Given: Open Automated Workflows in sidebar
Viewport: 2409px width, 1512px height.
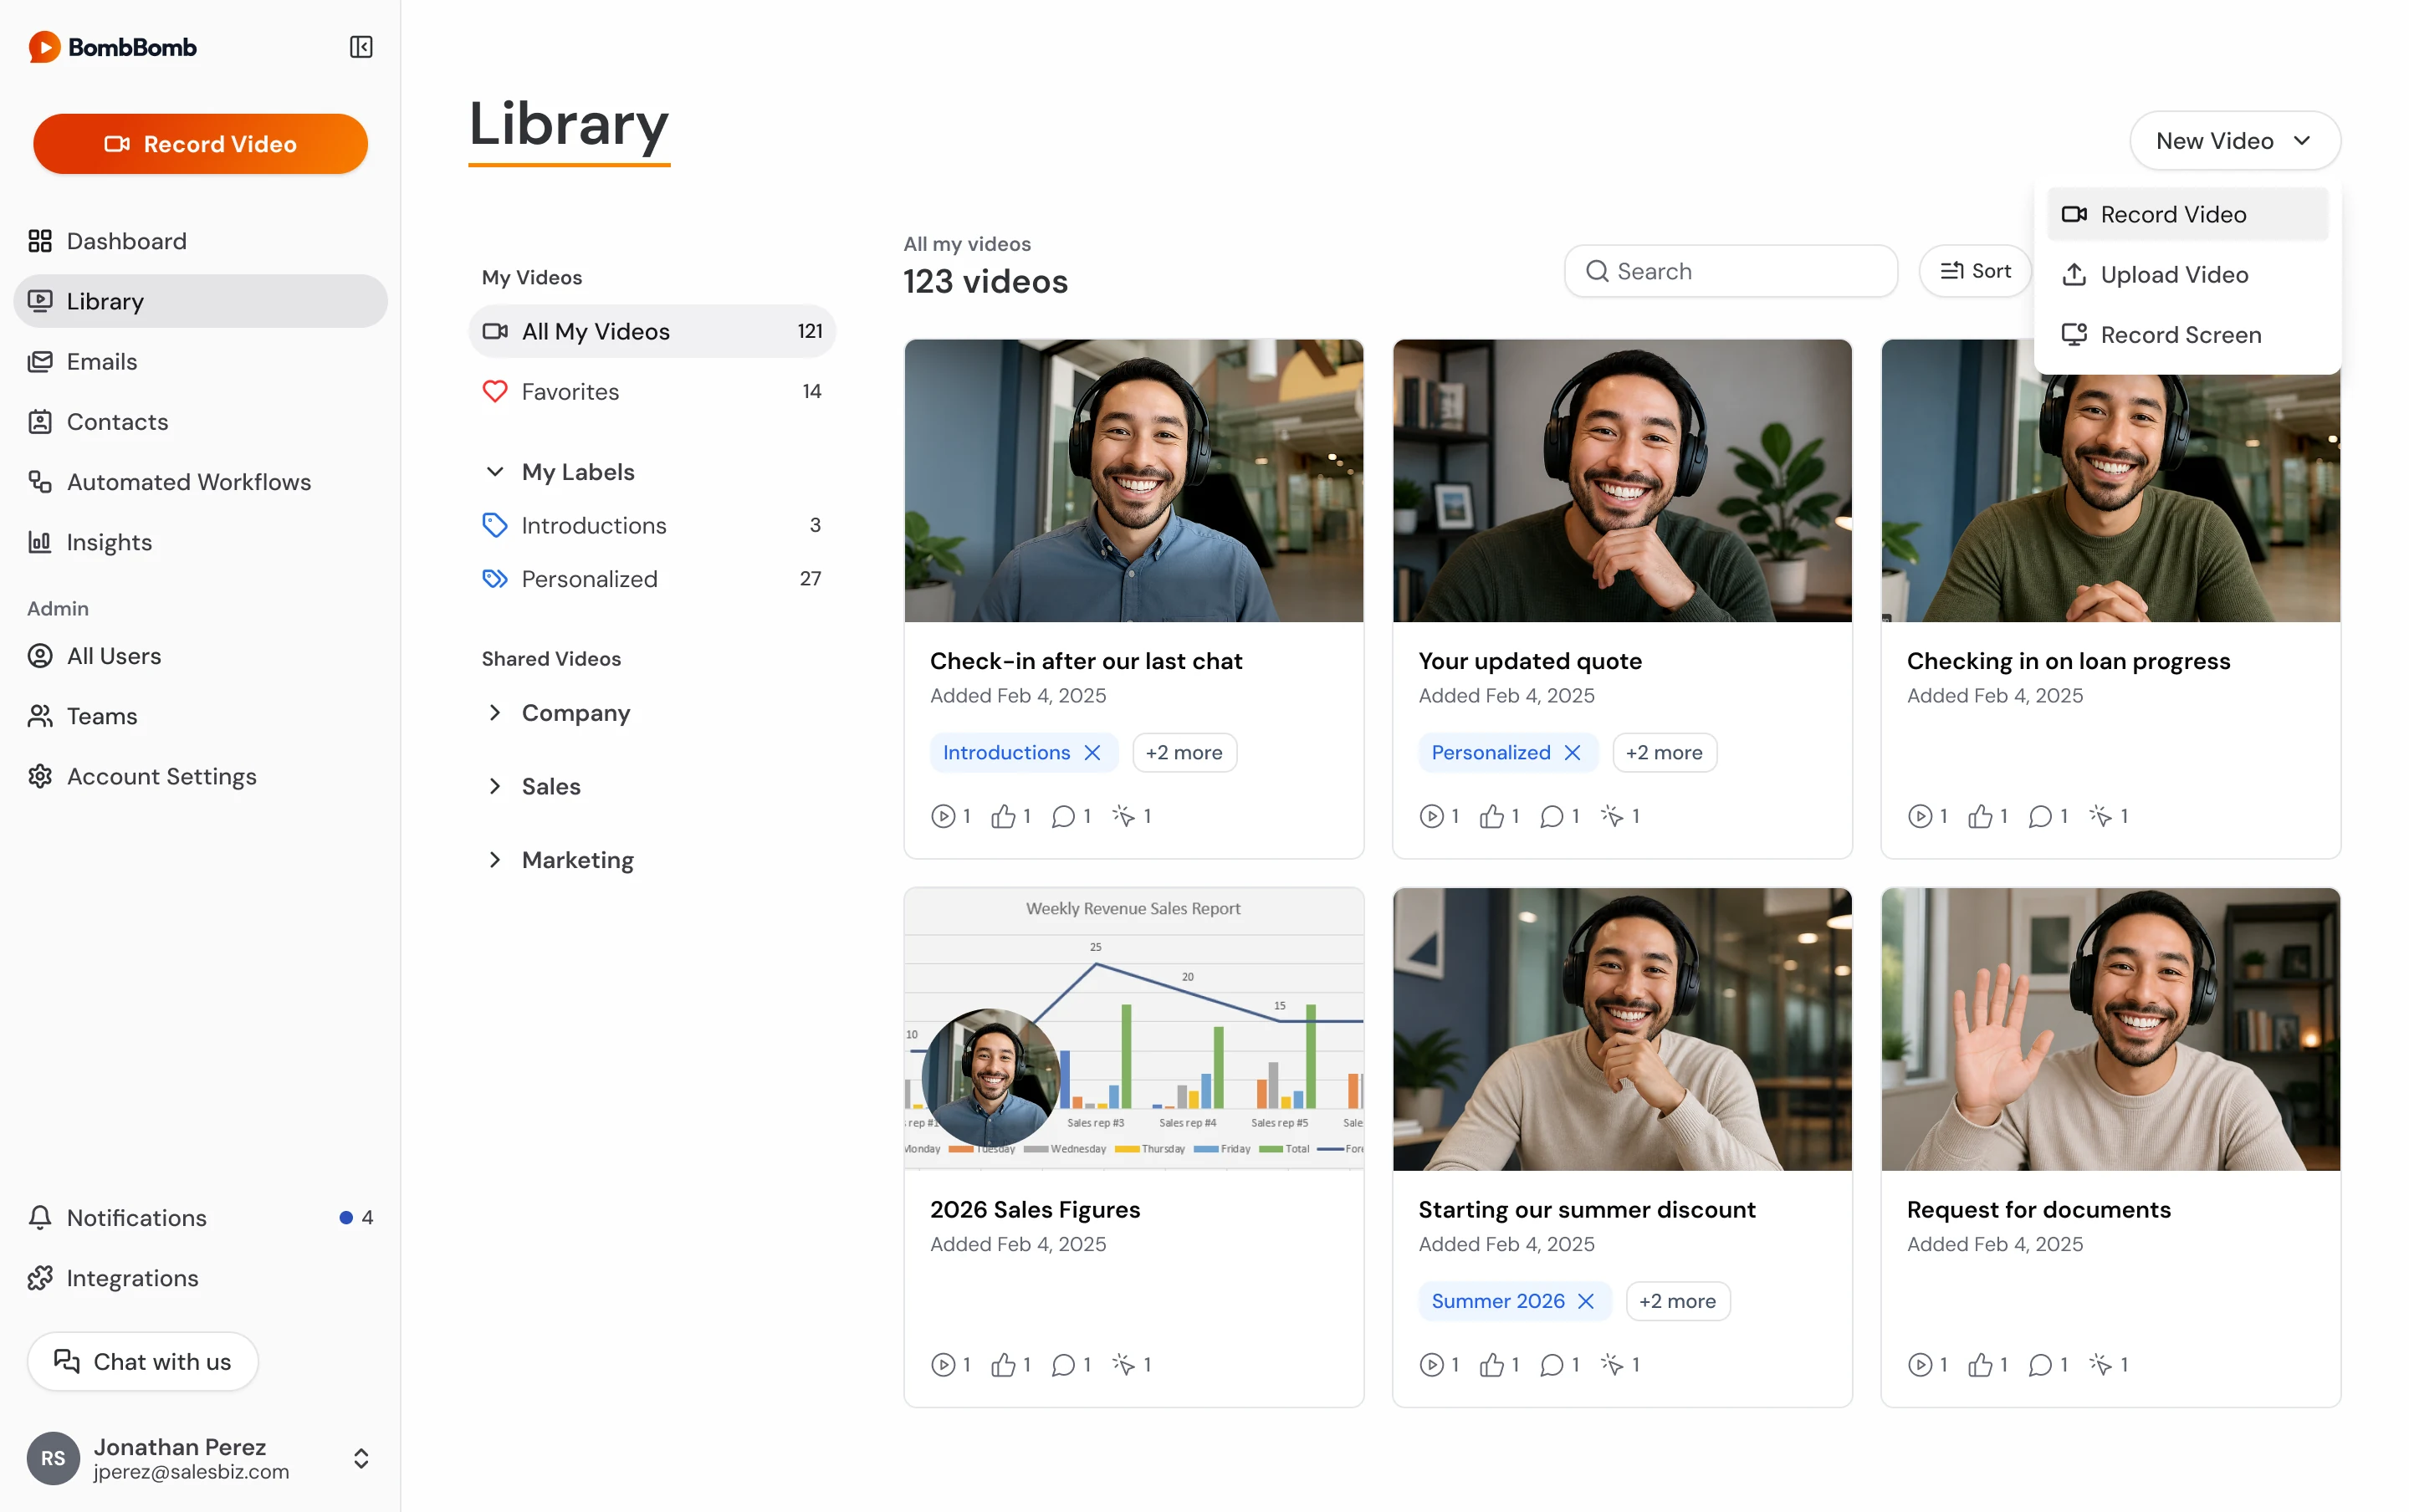Looking at the screenshot, I should 200,482.
